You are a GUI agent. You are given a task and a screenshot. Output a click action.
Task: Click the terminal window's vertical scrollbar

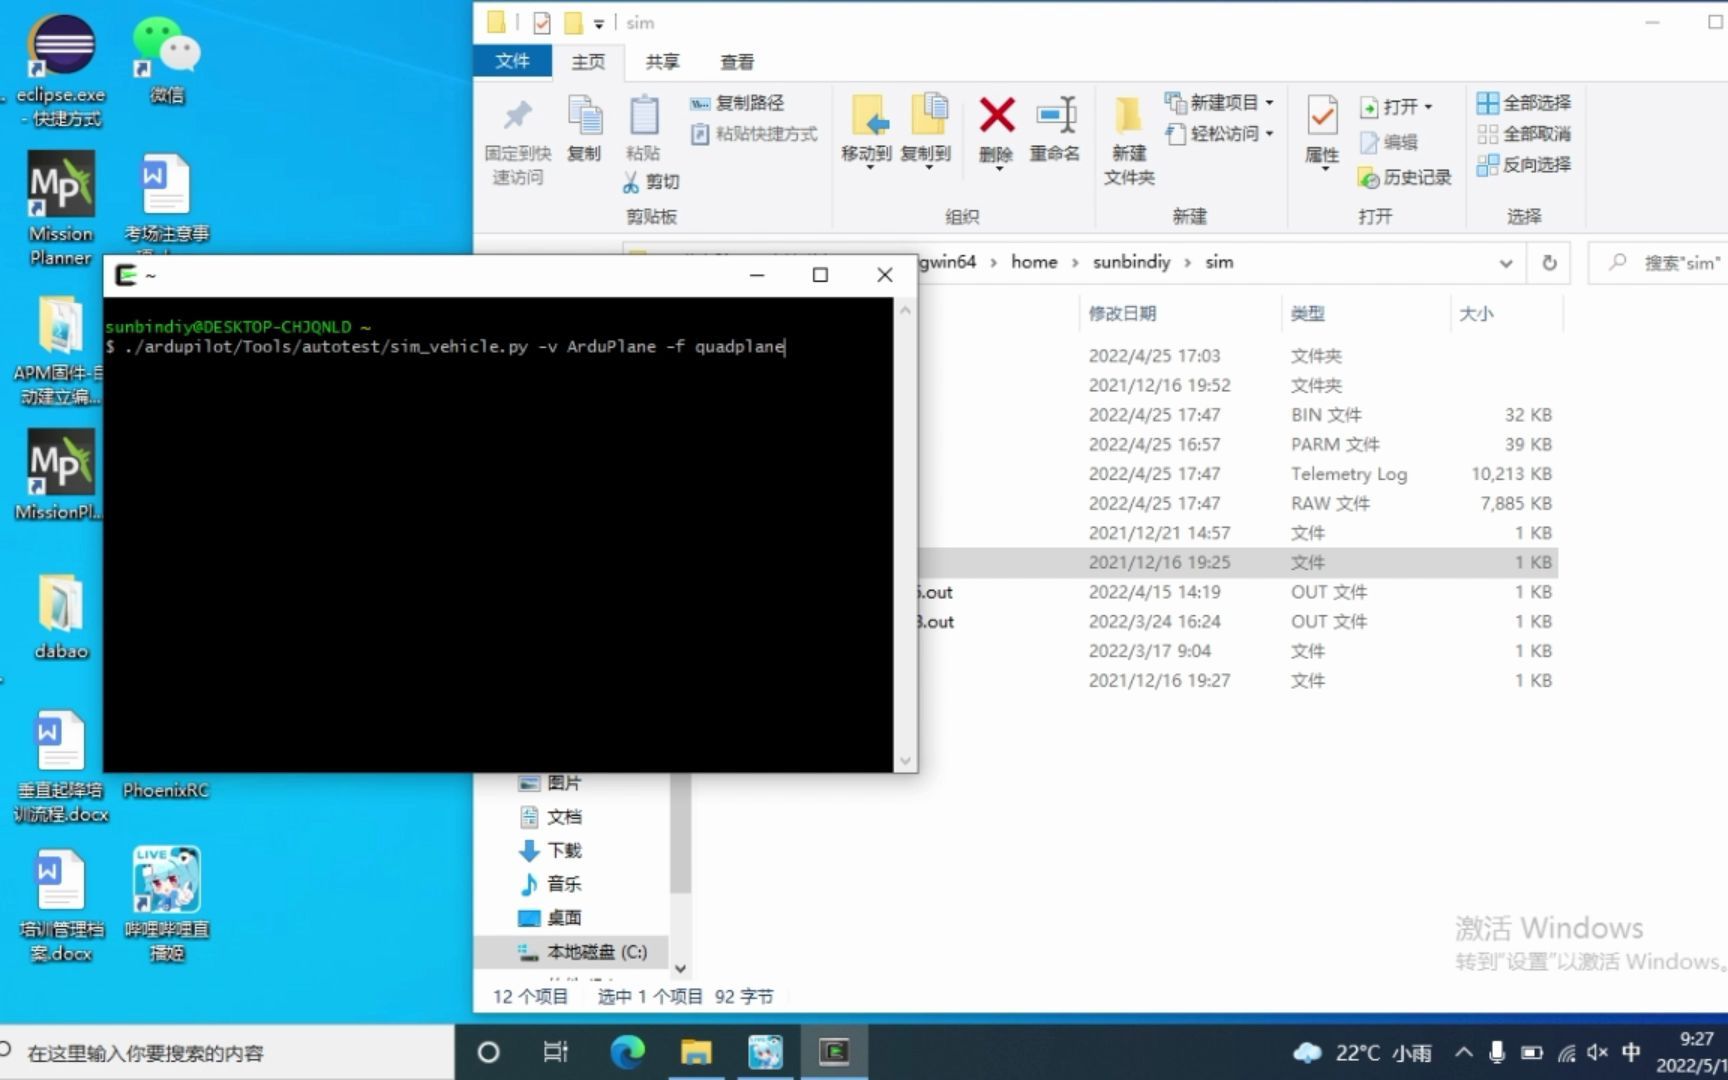click(x=905, y=535)
